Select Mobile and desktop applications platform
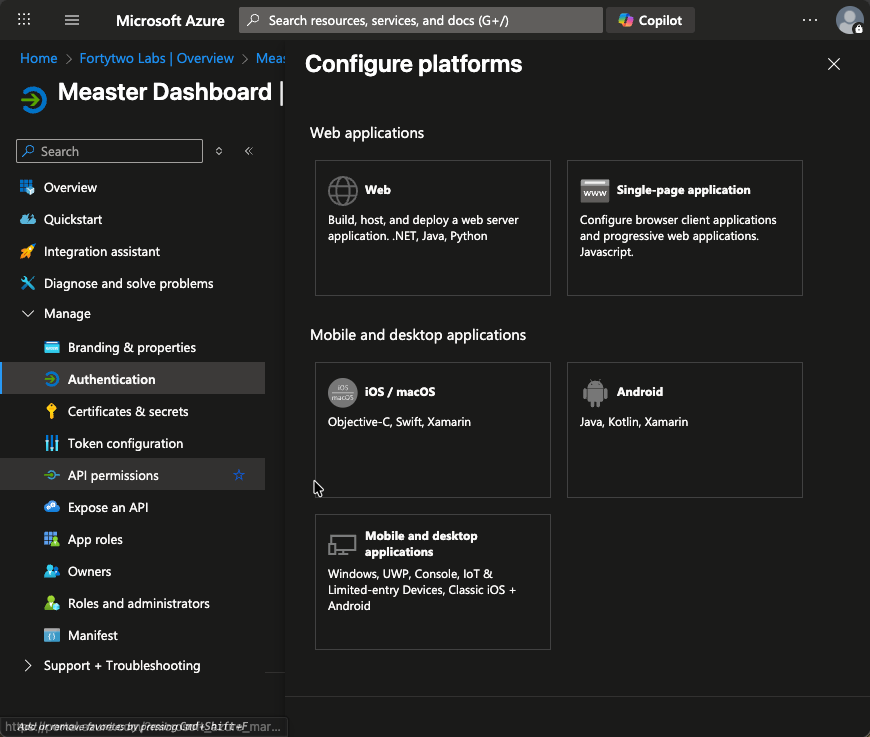 432,582
